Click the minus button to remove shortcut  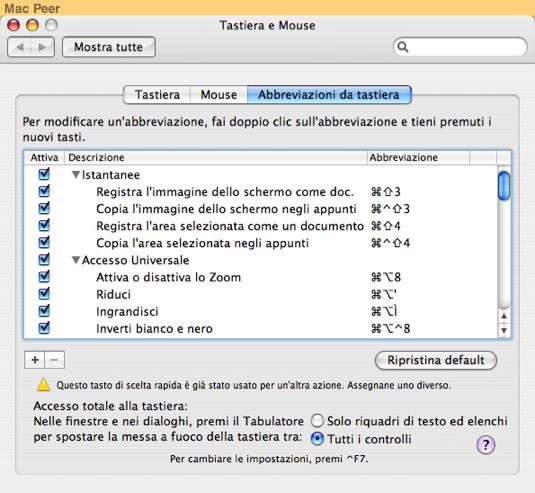click(55, 360)
